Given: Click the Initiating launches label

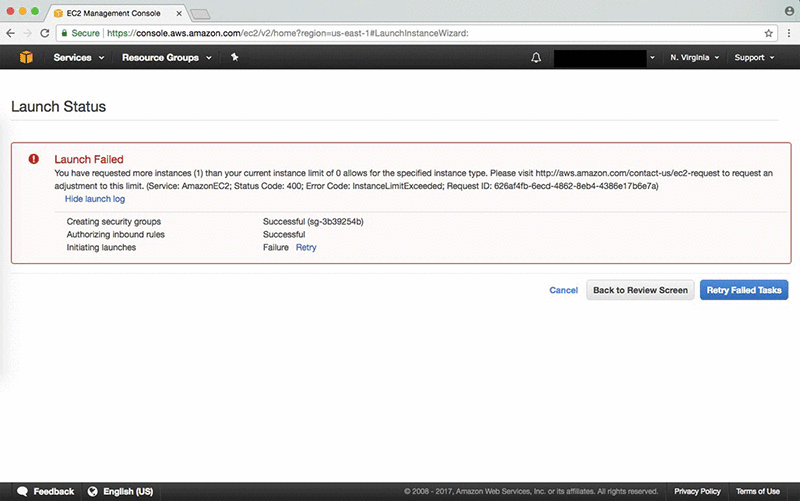Looking at the screenshot, I should click(x=101, y=247).
